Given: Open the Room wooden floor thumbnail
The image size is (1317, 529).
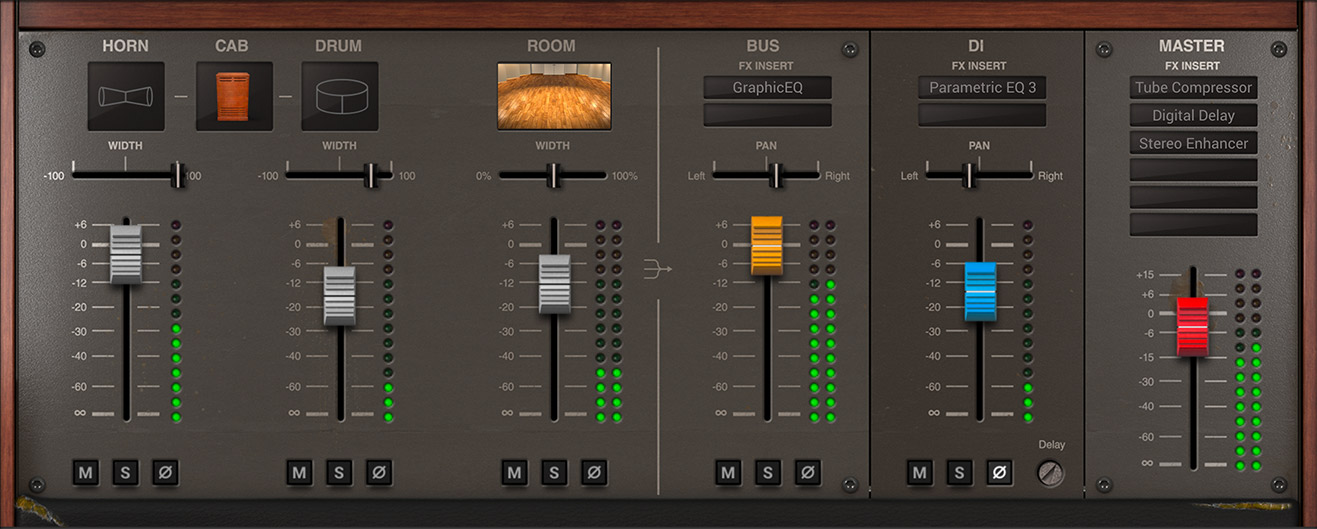Looking at the screenshot, I should click(x=553, y=97).
